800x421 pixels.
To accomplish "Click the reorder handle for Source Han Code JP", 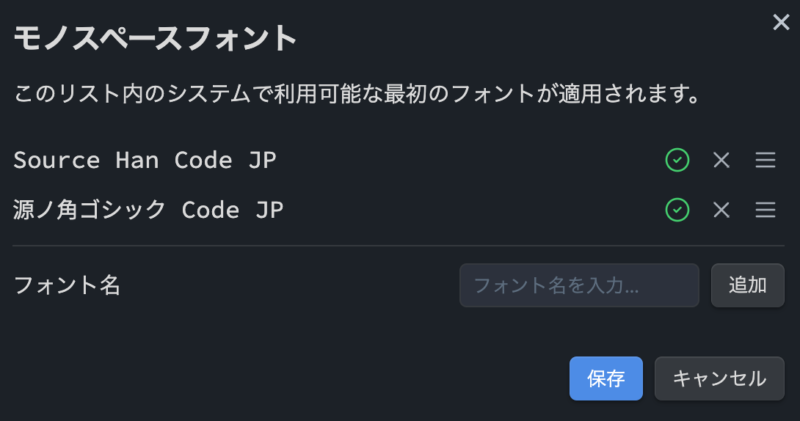I will click(x=765, y=160).
